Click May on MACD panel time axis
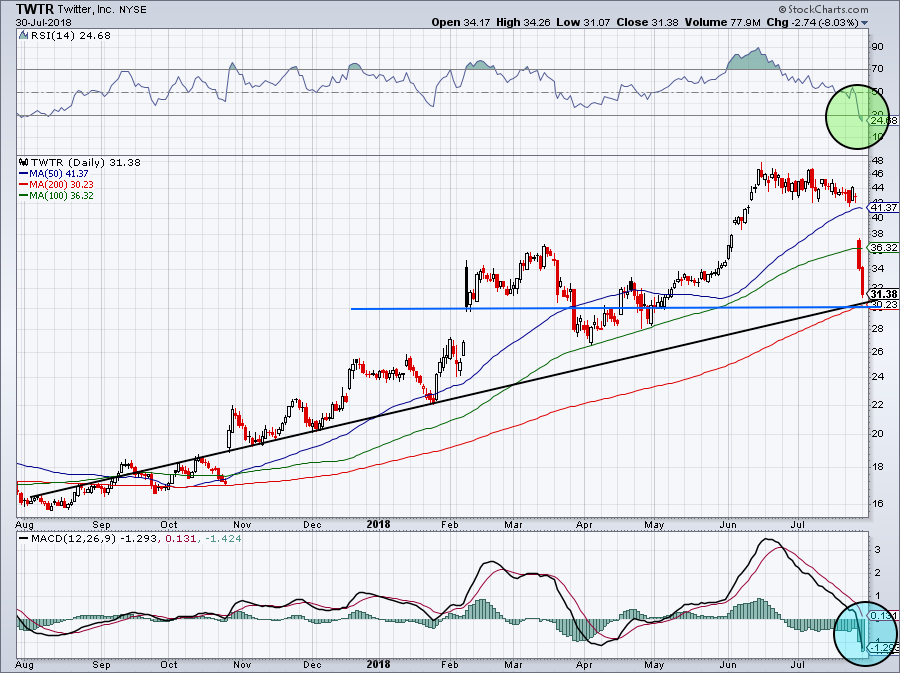900x673 pixels. (654, 665)
